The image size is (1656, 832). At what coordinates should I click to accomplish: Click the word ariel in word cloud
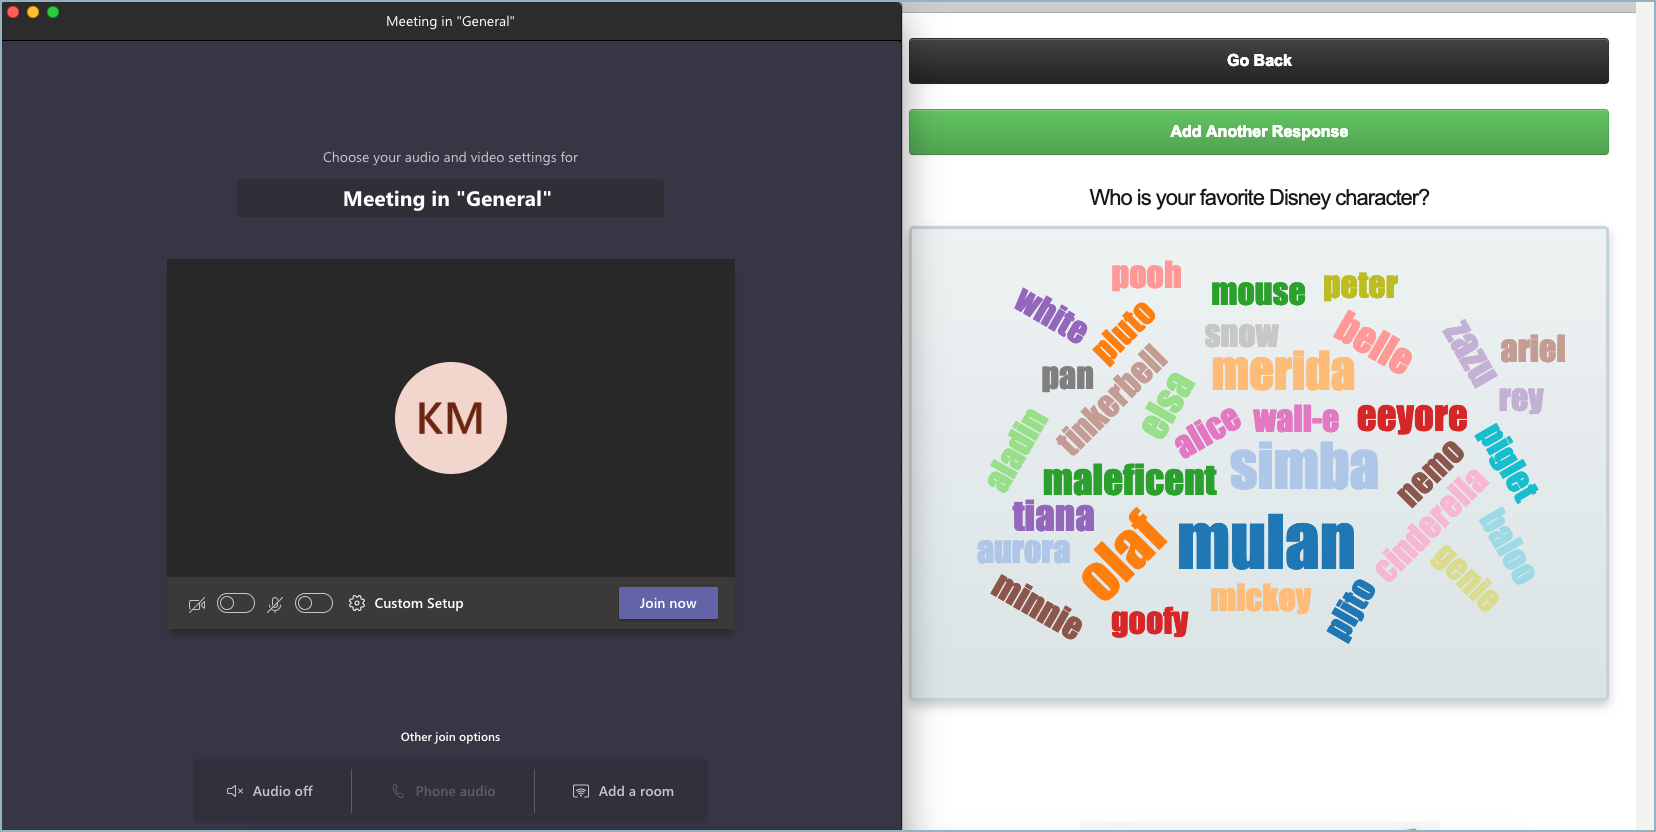click(x=1533, y=348)
